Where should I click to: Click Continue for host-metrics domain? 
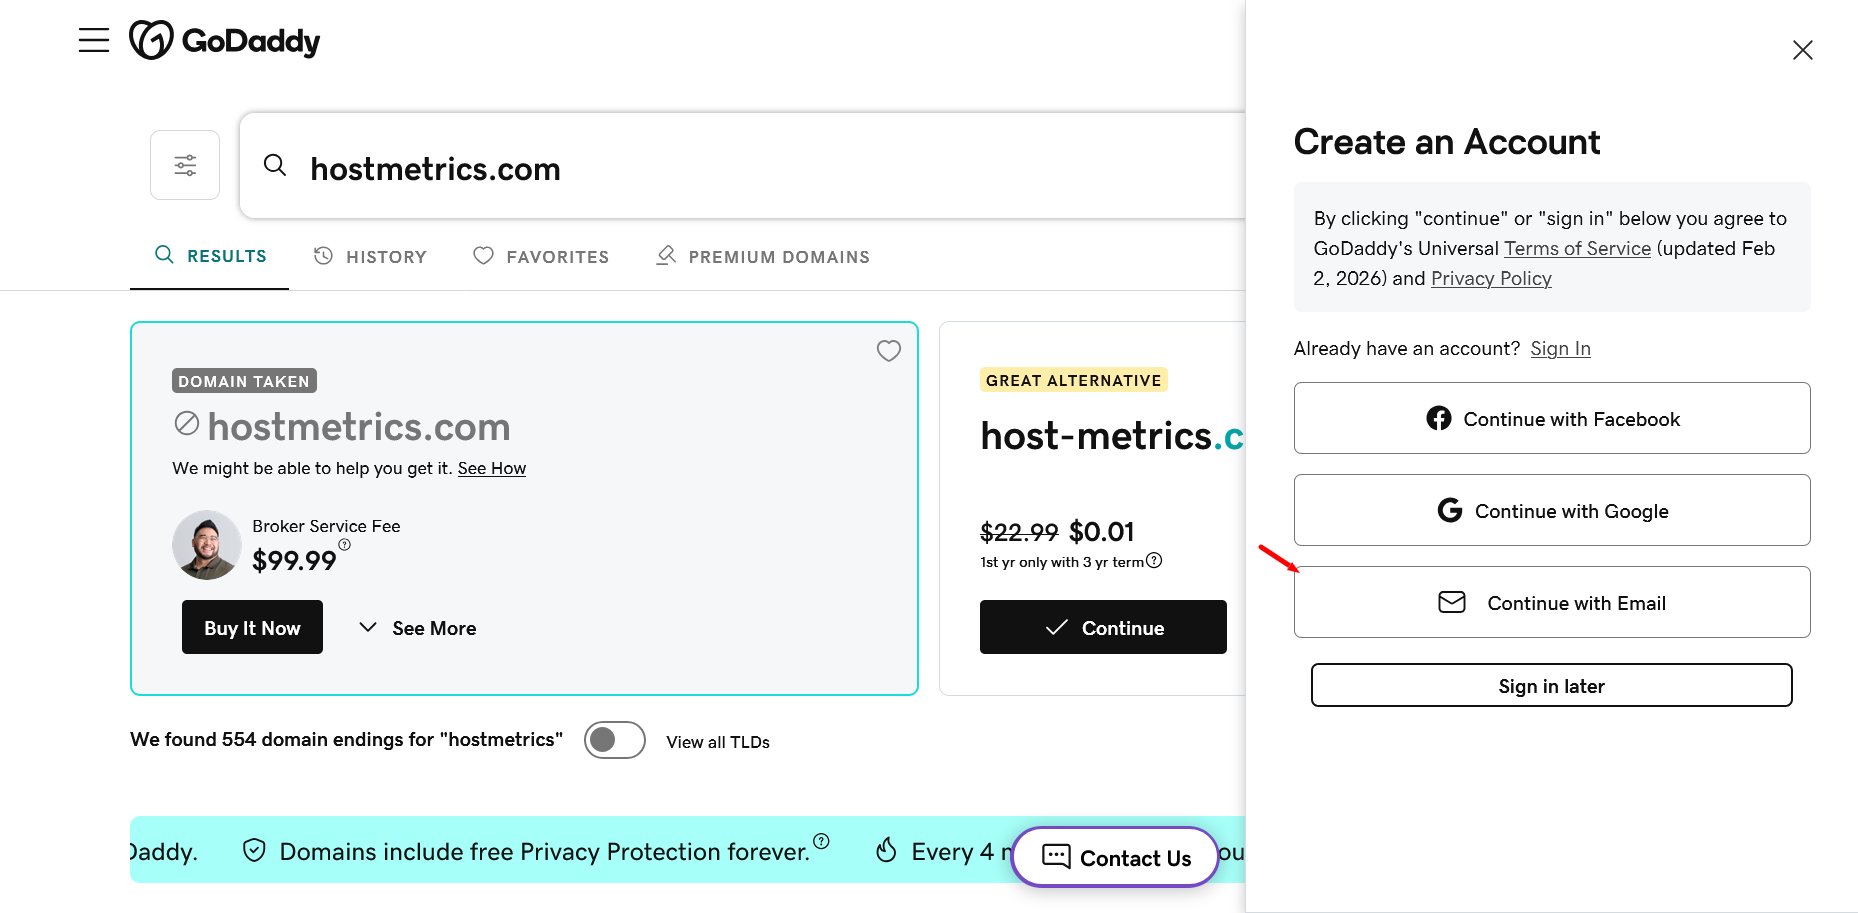click(x=1103, y=627)
